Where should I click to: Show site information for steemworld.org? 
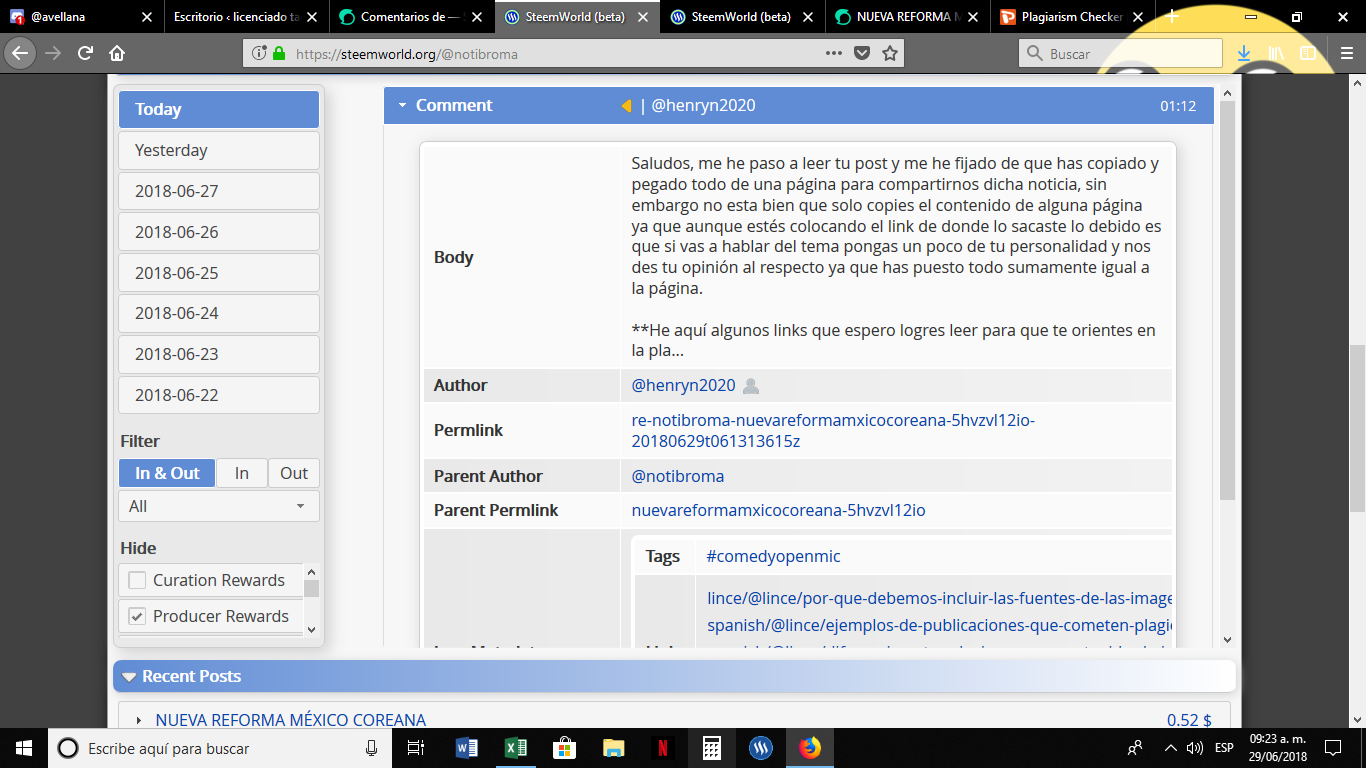click(x=259, y=54)
